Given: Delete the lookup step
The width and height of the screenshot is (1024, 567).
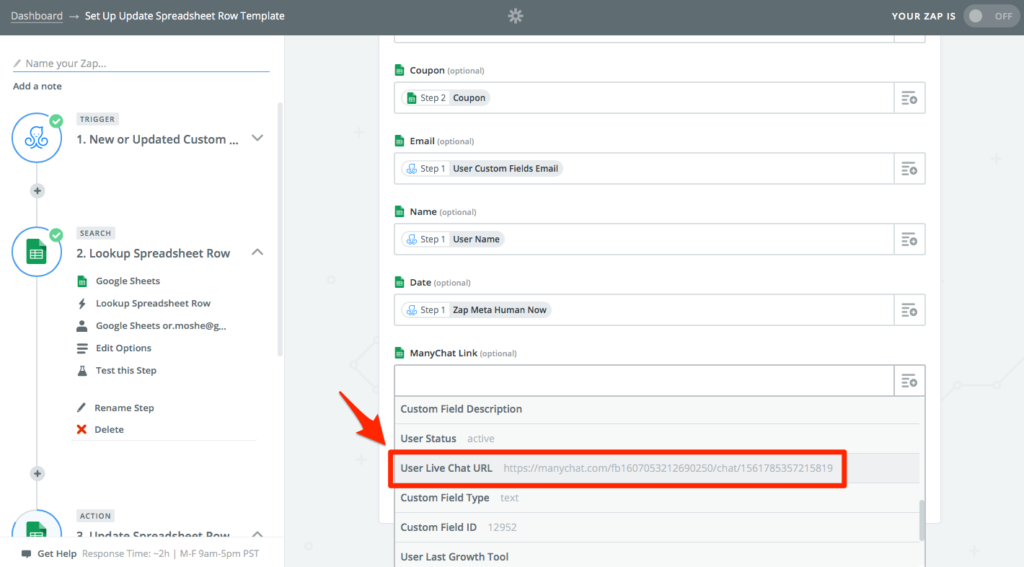Looking at the screenshot, I should [109, 429].
